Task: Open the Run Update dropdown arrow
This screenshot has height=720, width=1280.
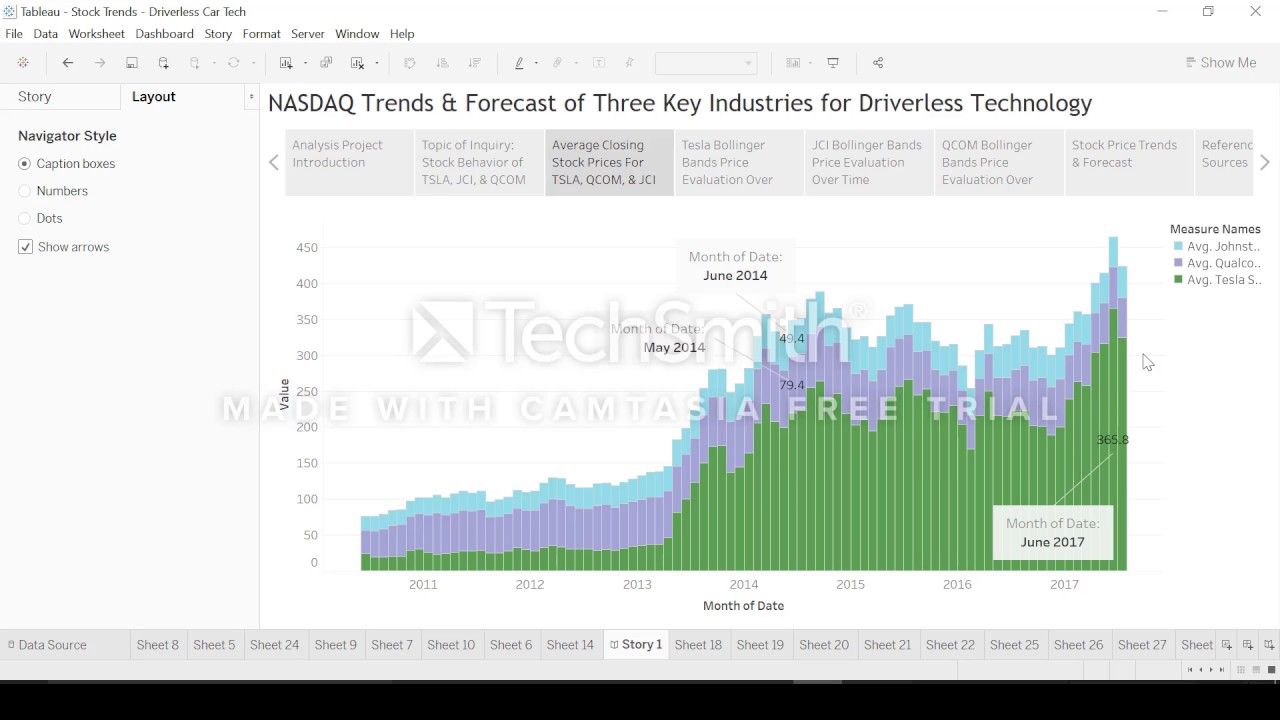Action: 253,63
